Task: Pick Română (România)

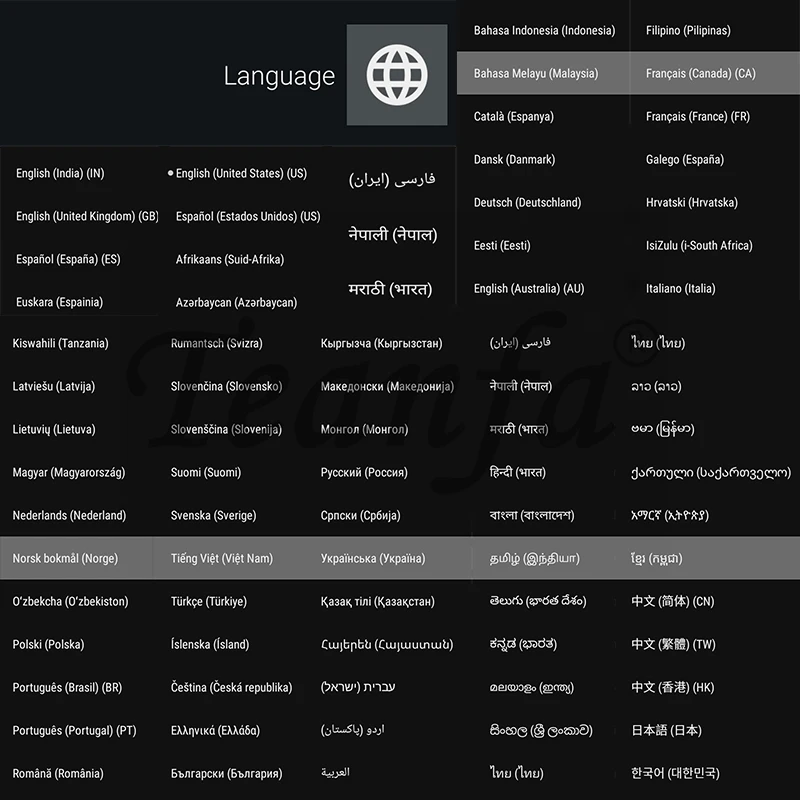Action: (58, 773)
